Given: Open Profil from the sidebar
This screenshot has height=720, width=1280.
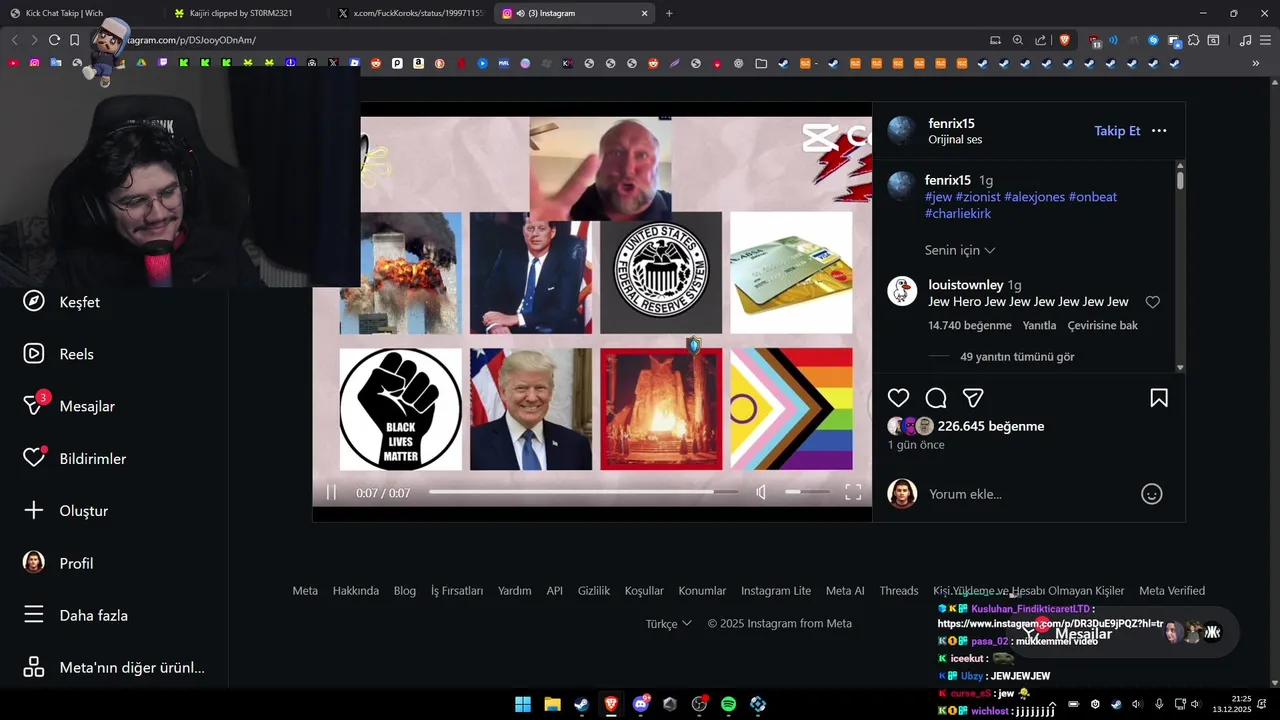Looking at the screenshot, I should point(58,563).
